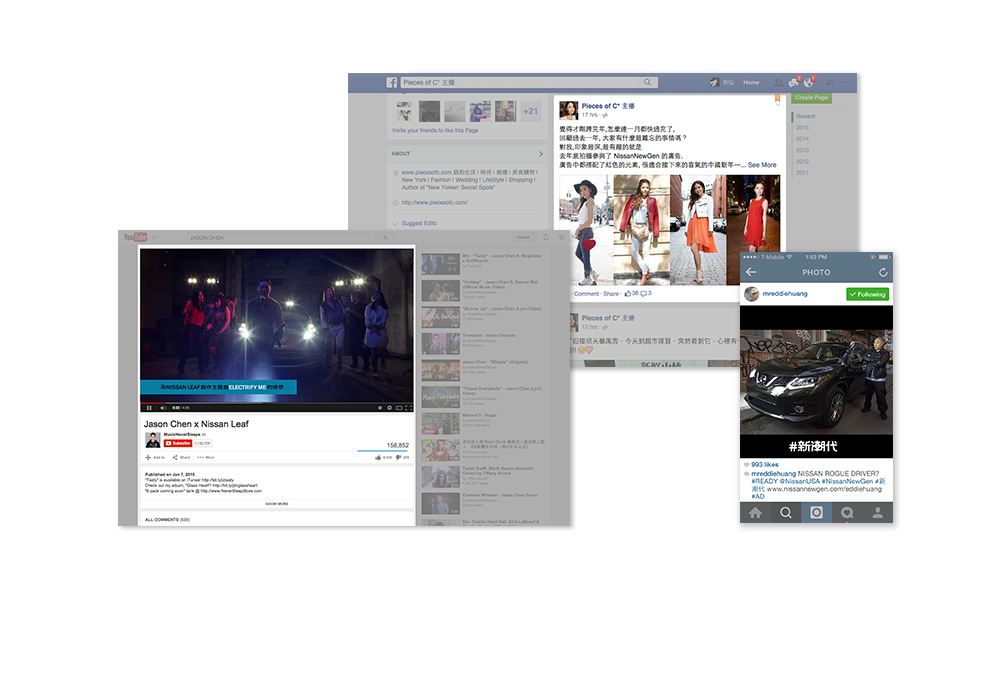Jump to 2014 in Facebook timeline

pos(802,139)
